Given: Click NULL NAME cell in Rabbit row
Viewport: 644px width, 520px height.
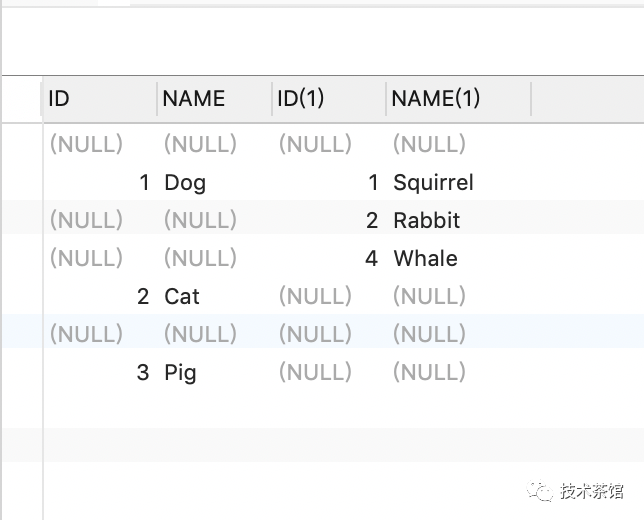Looking at the screenshot, I should [200, 220].
